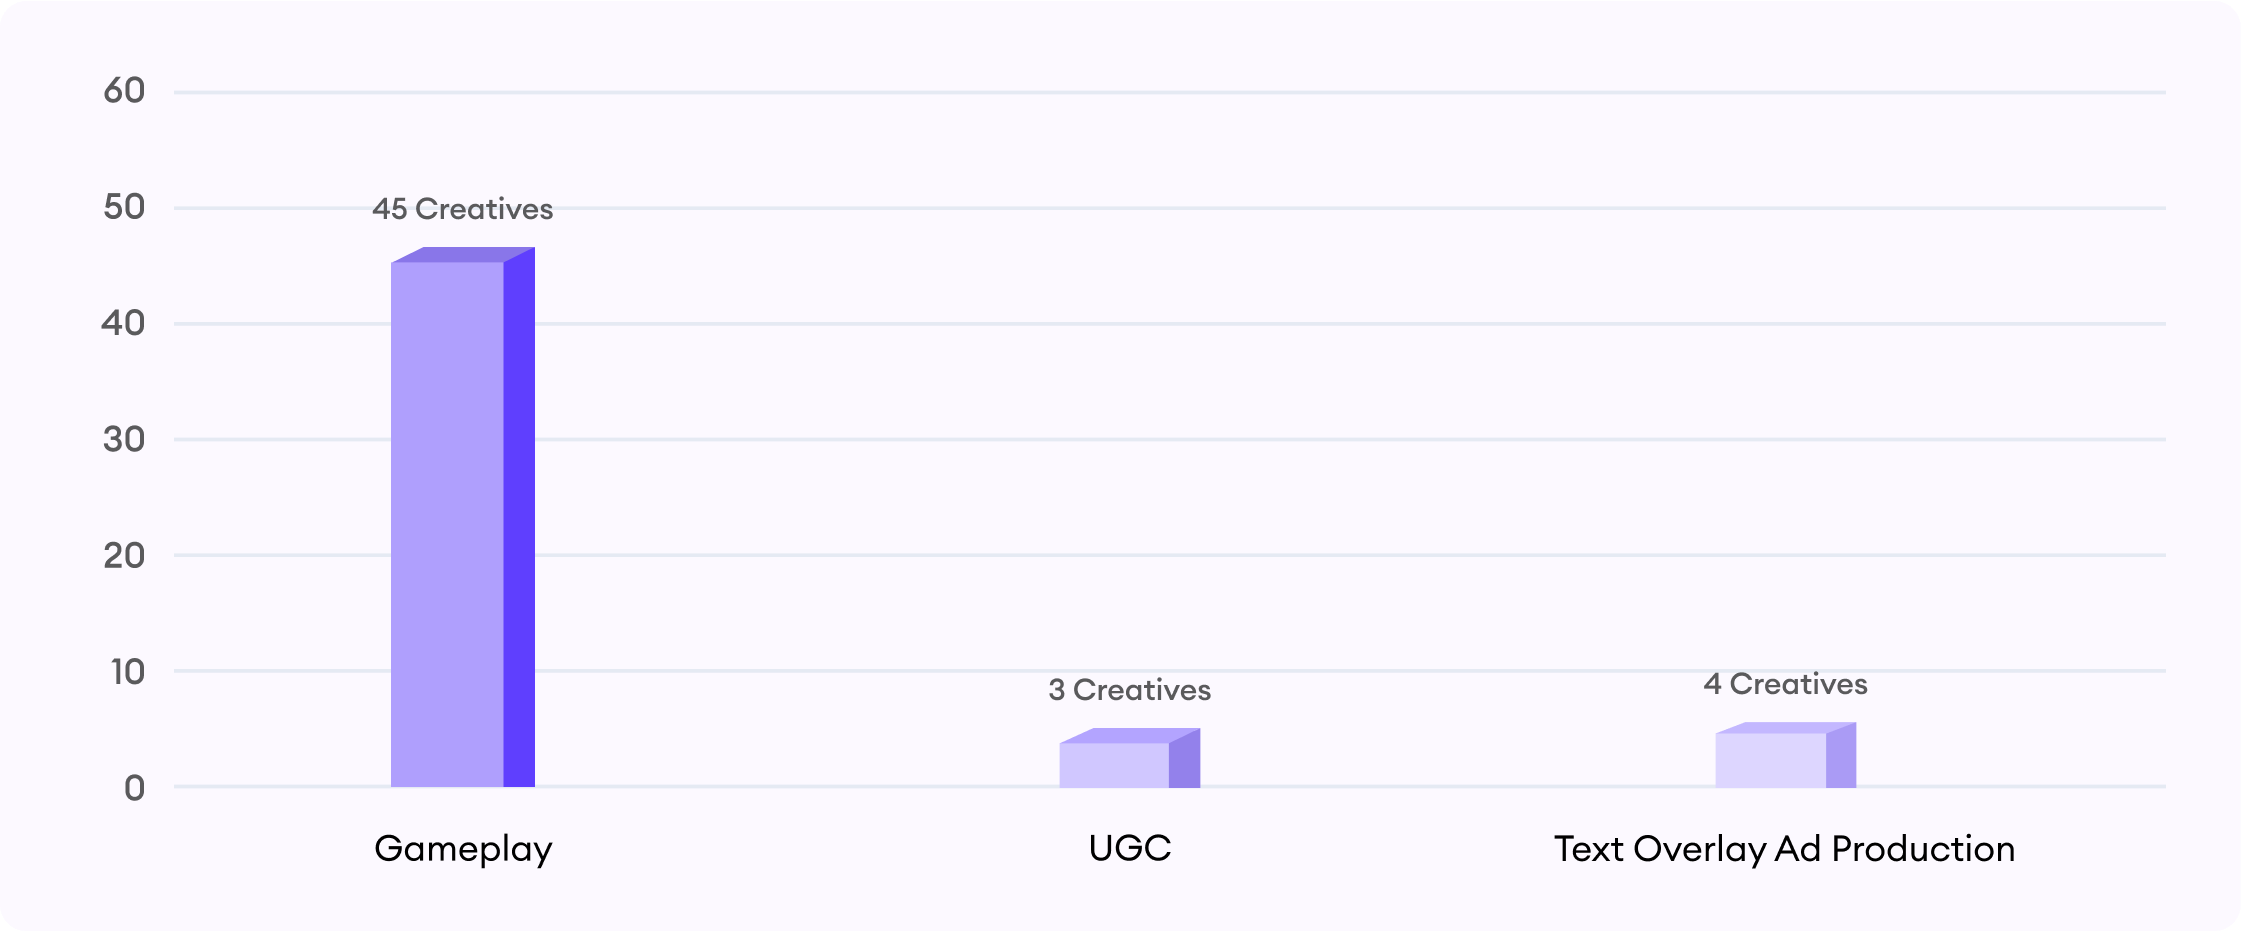Image resolution: width=2241 pixels, height=931 pixels.
Task: Click the 0 y-axis tick label
Action: click(x=135, y=788)
